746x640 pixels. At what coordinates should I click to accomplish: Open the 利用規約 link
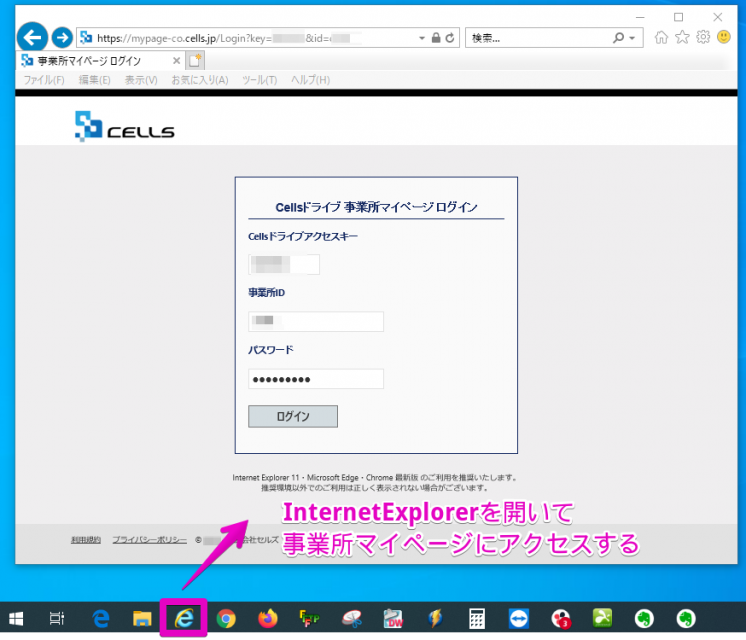(86, 540)
